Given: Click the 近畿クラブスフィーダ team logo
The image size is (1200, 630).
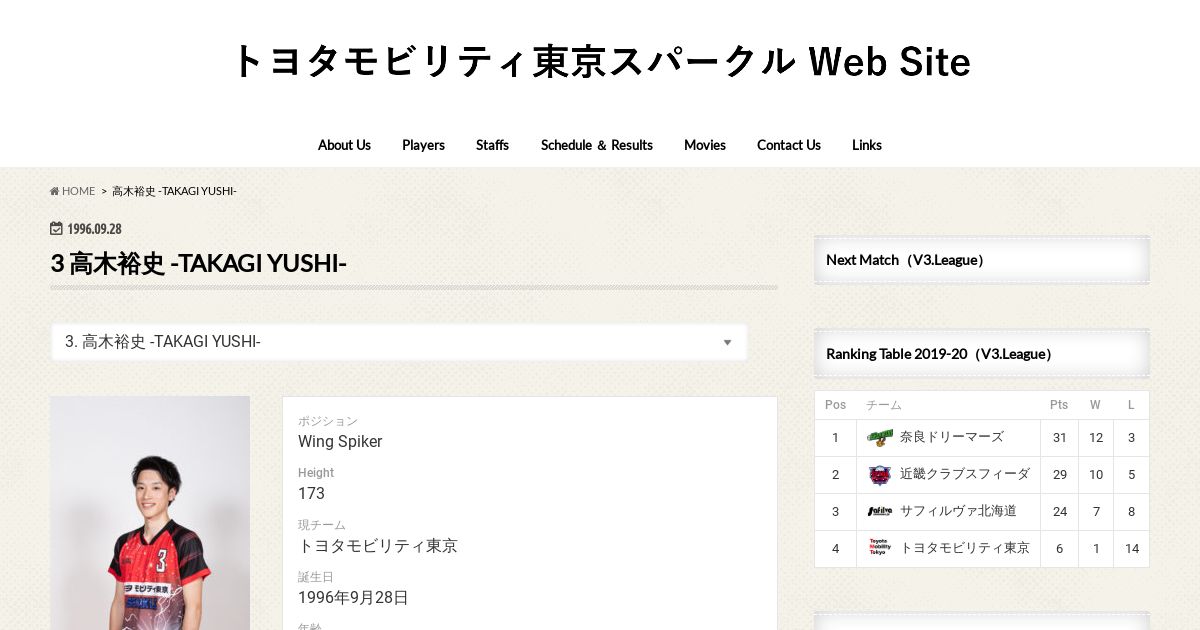Looking at the screenshot, I should 880,474.
